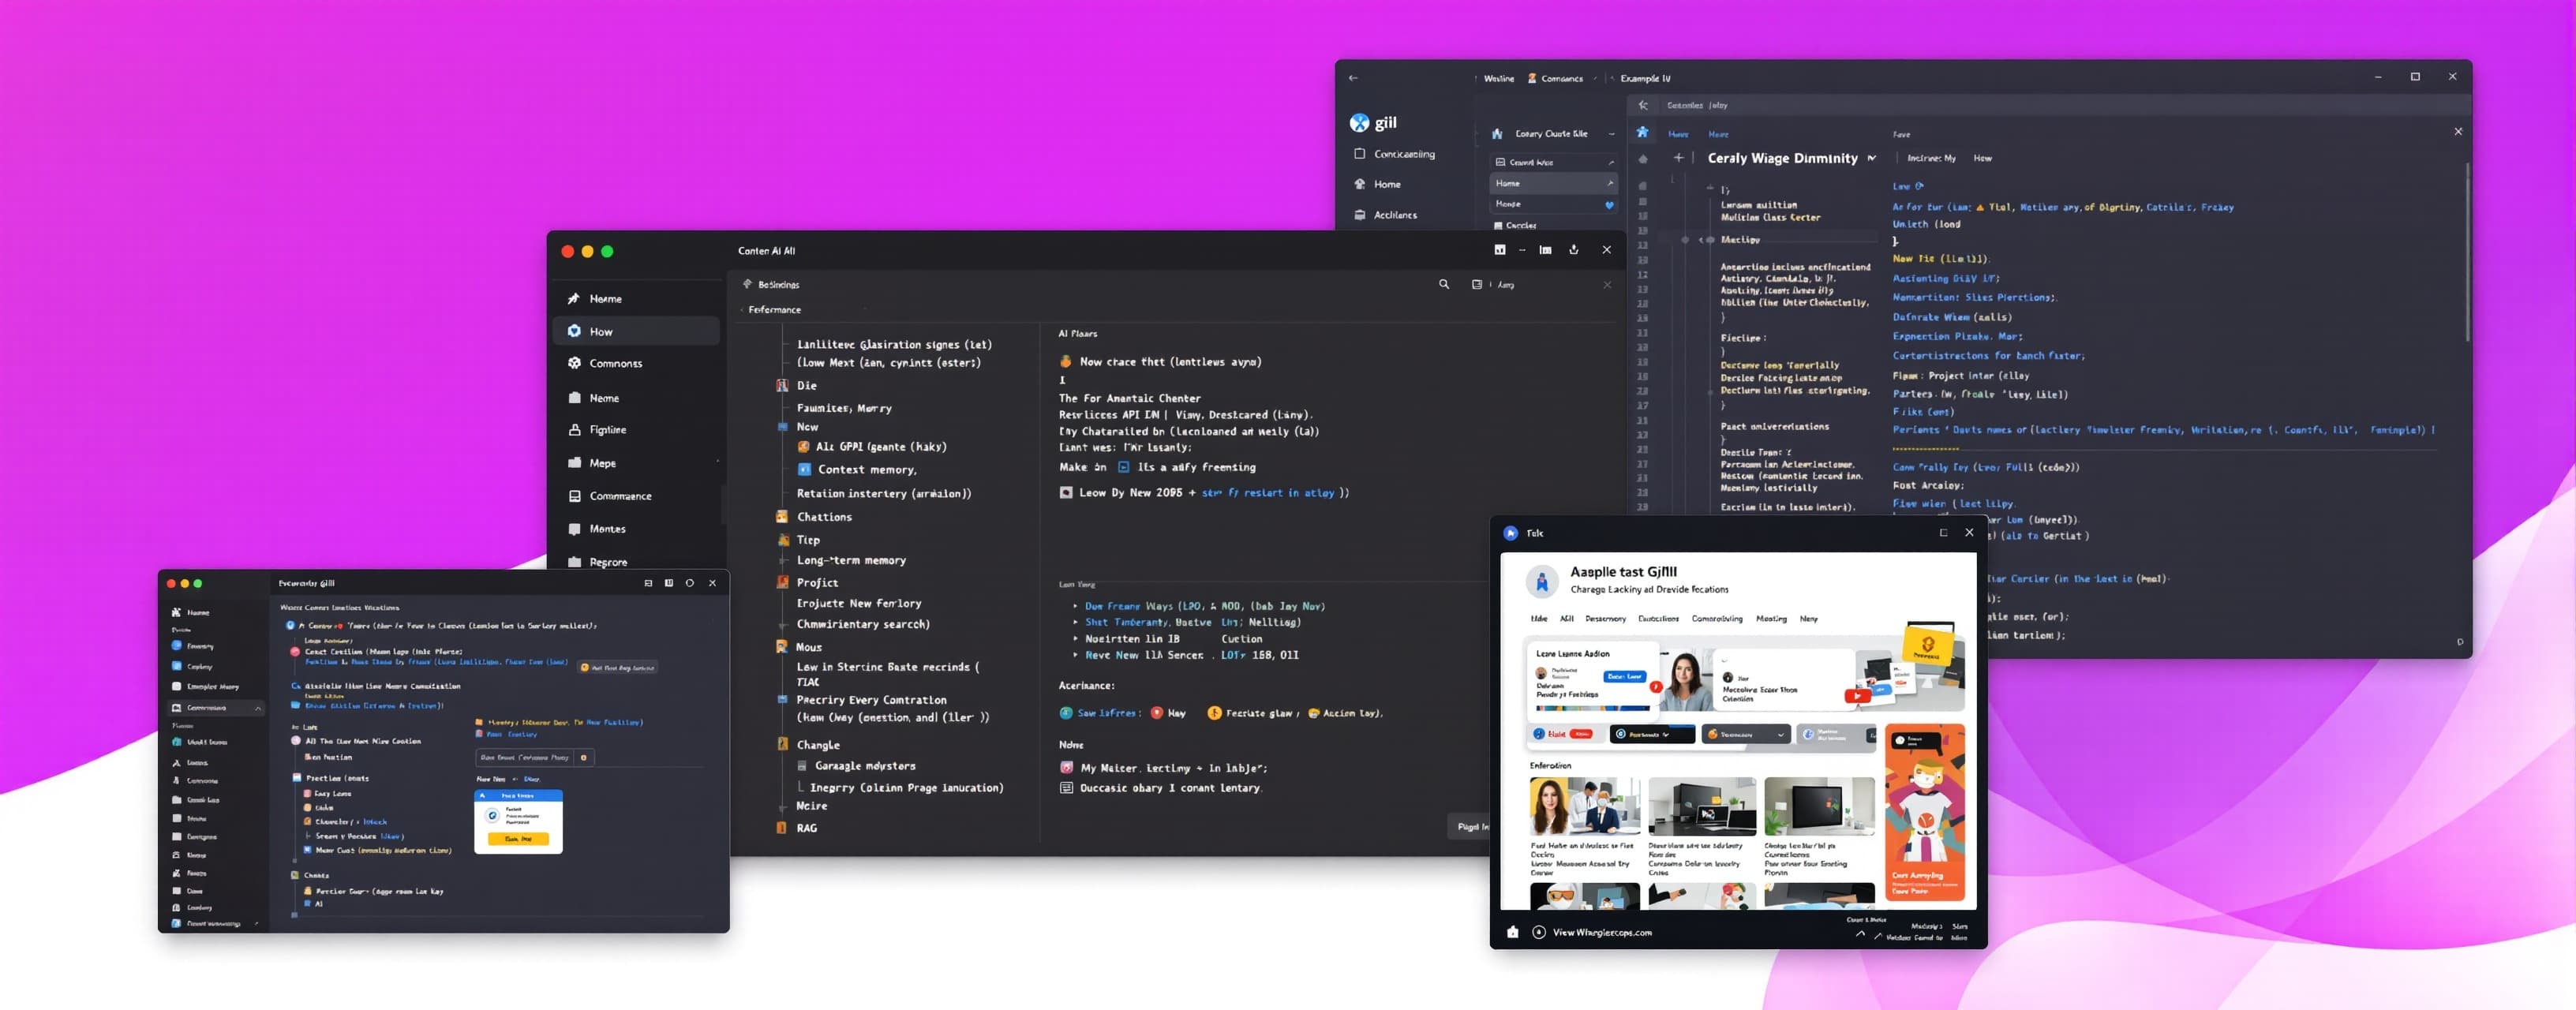Go back using the chevron beside Feformance
Viewport: 2576px width, 1010px height.
[741, 310]
